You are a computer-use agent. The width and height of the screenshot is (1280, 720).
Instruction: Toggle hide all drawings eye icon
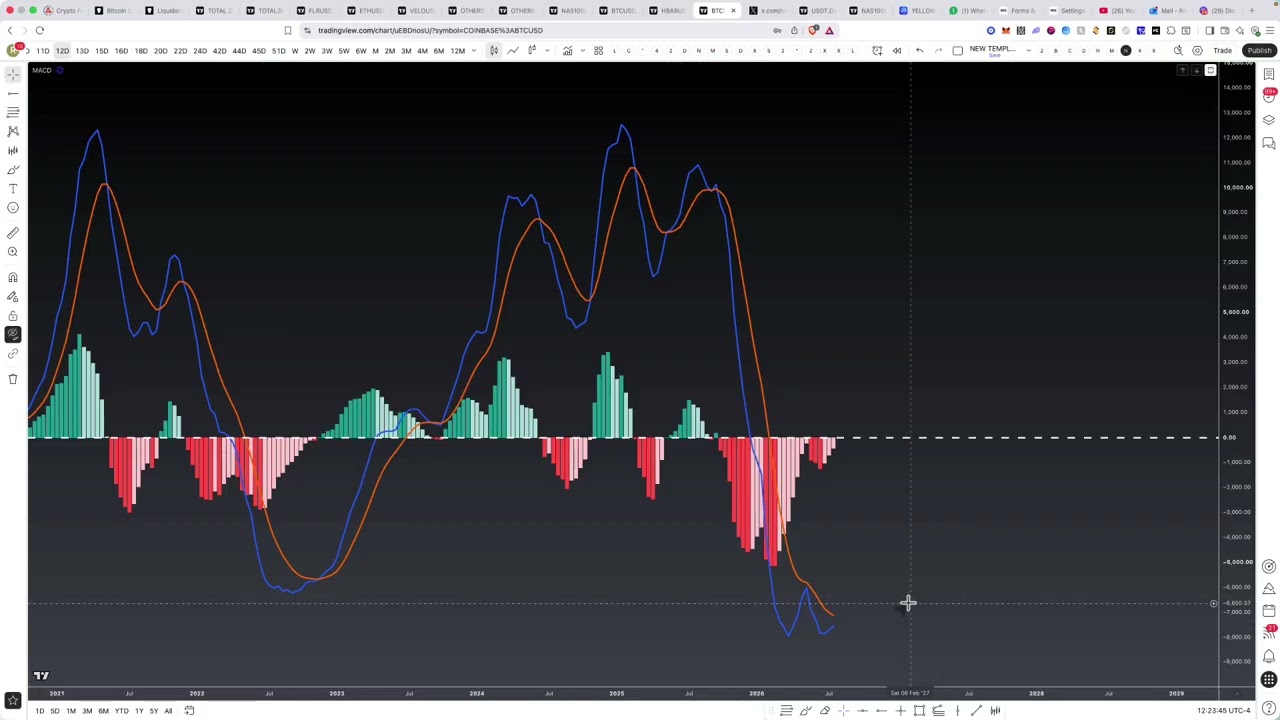pos(13,334)
